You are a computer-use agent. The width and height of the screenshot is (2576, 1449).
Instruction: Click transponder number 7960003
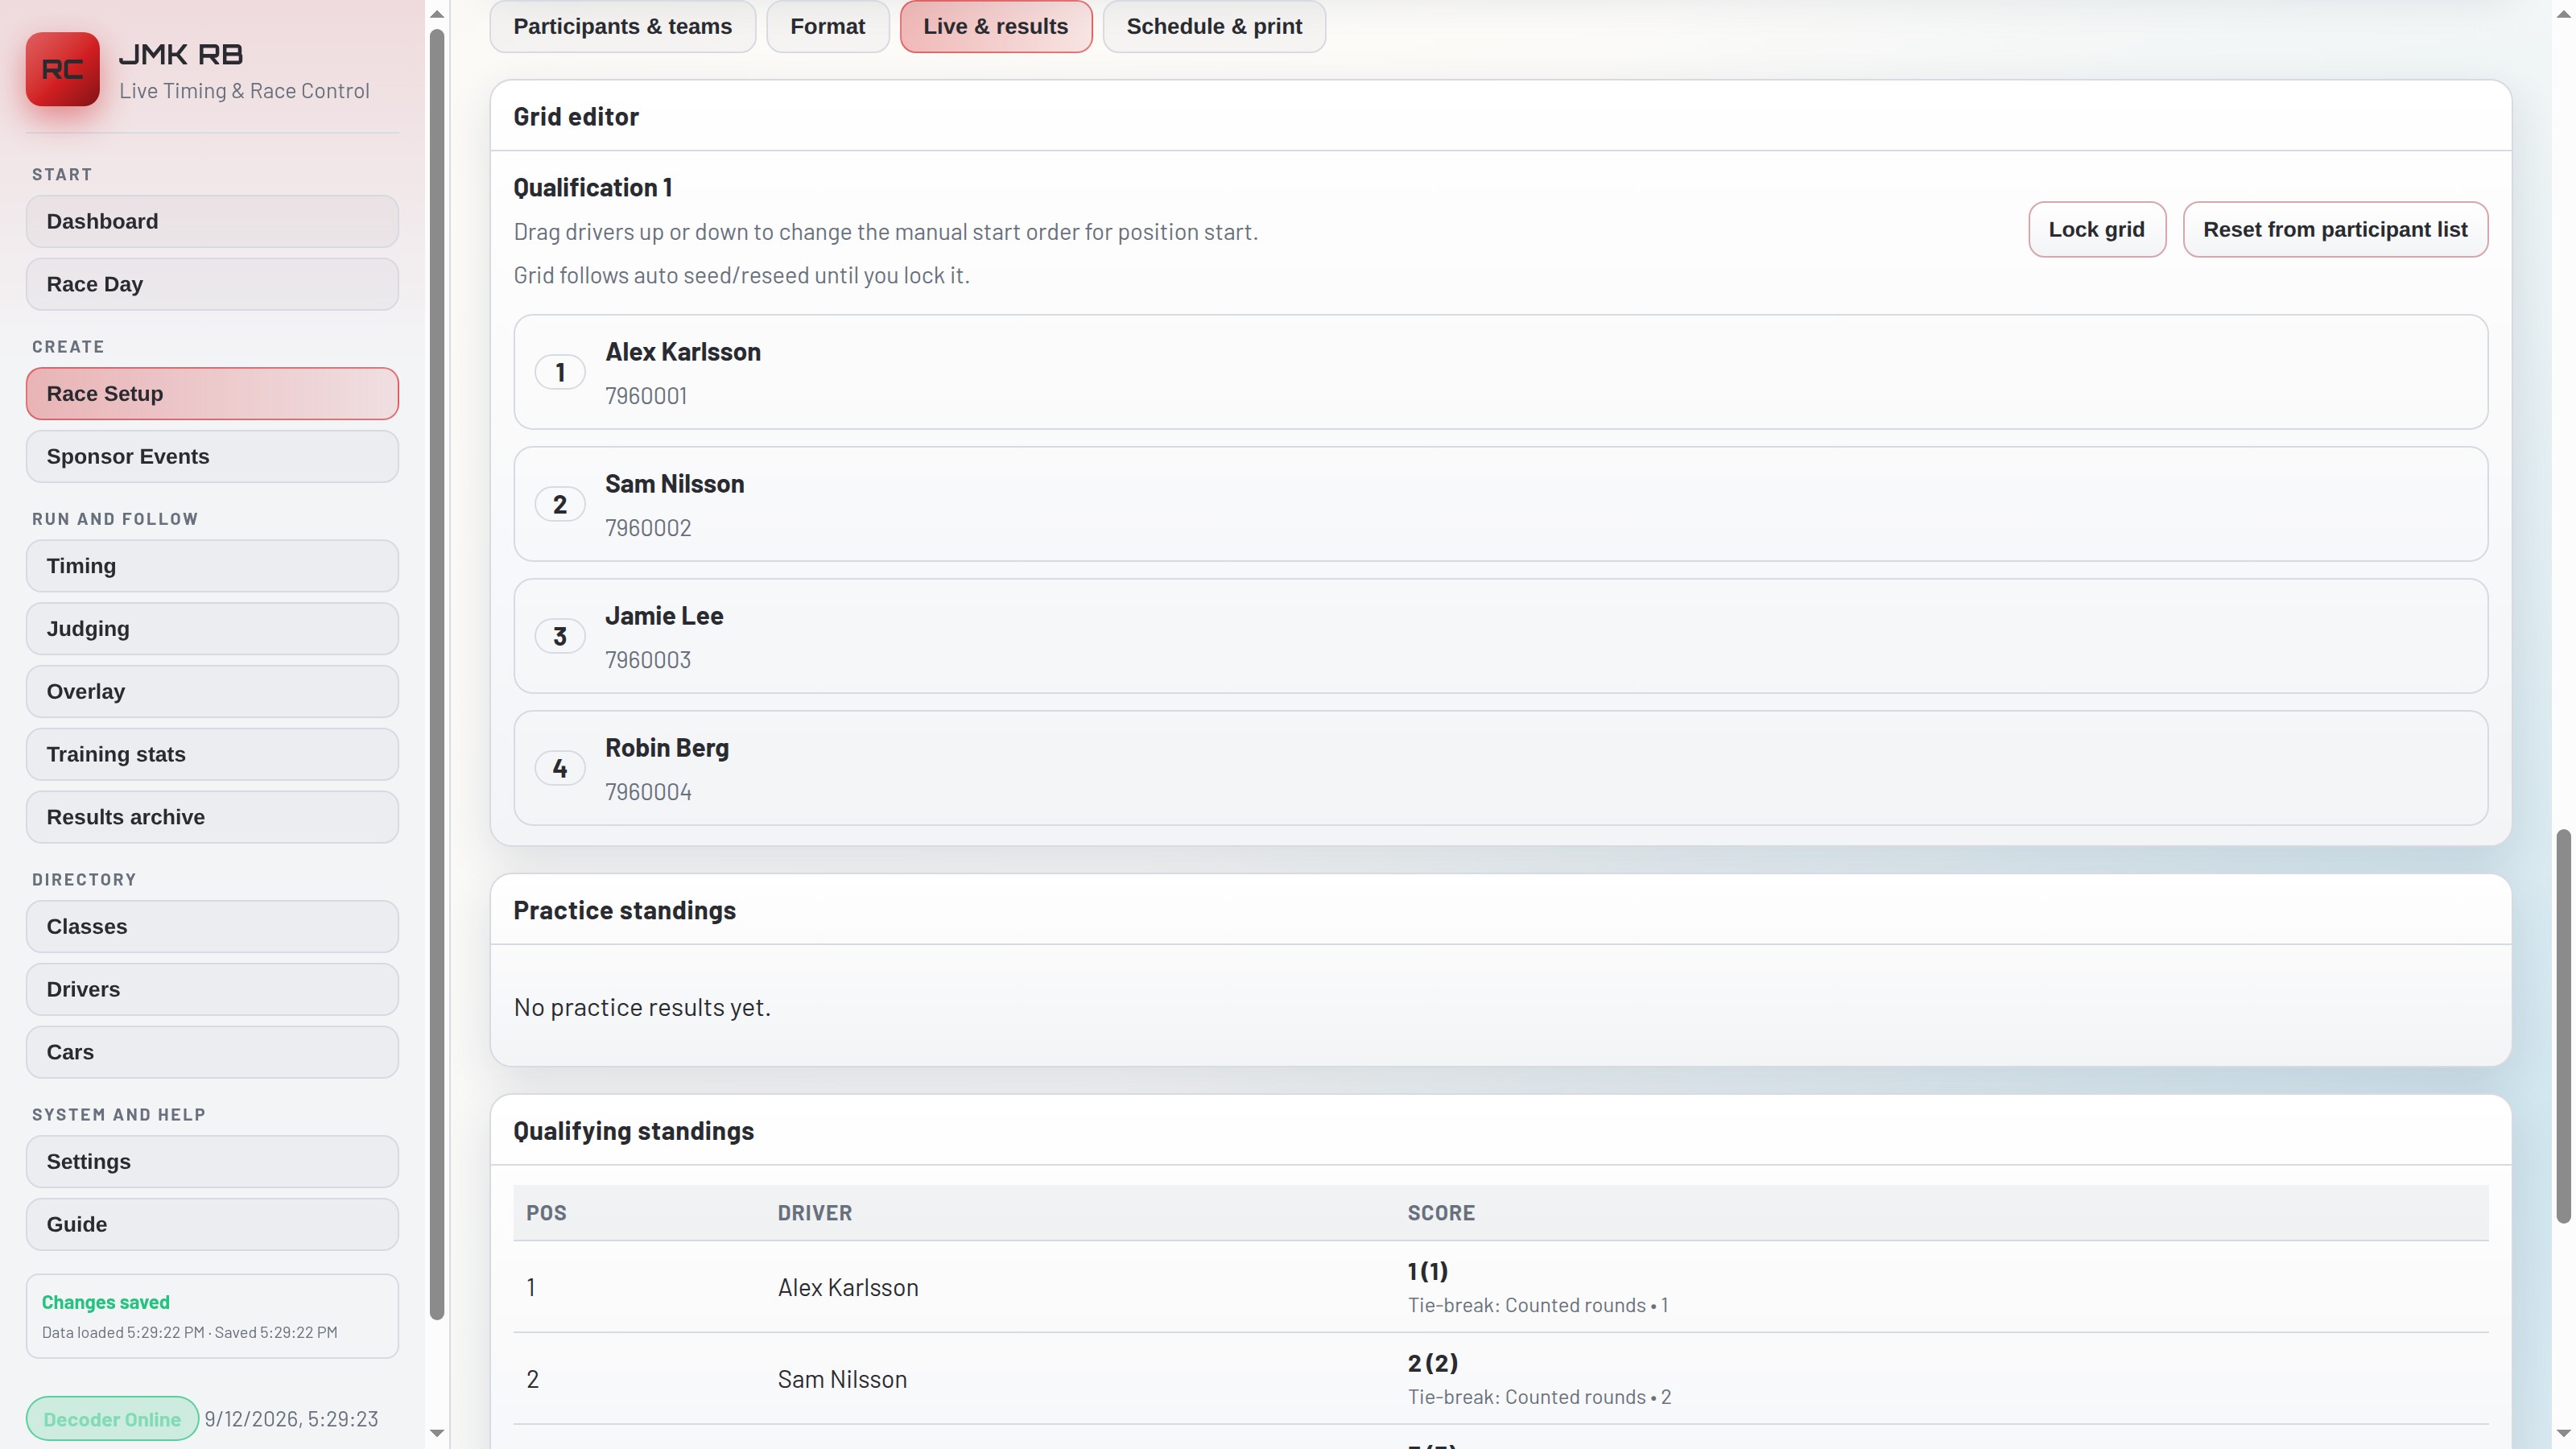tap(648, 660)
